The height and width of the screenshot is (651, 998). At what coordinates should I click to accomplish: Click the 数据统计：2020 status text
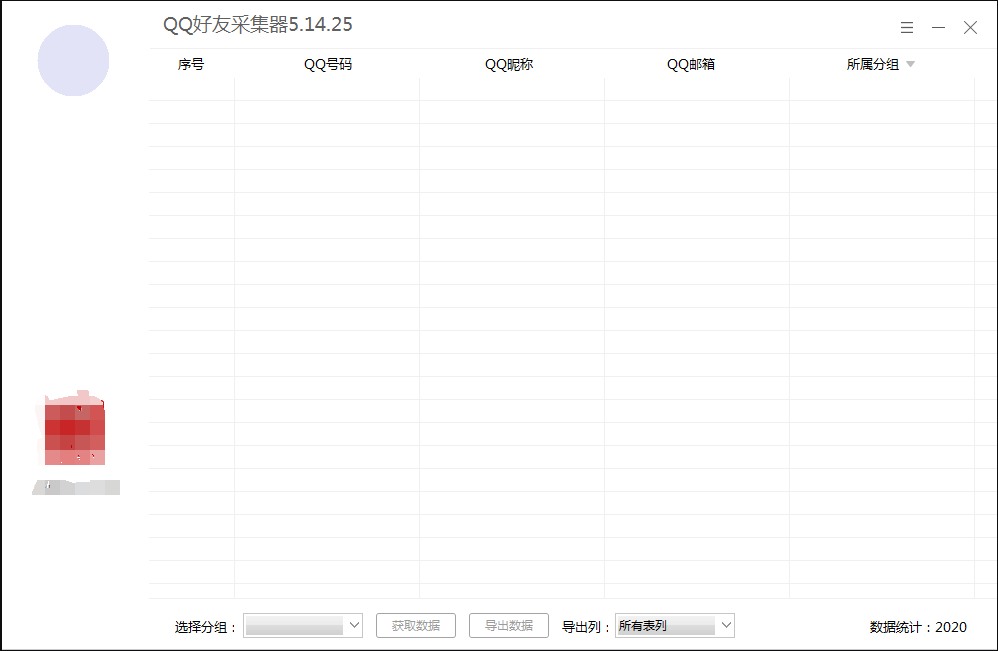click(918, 627)
